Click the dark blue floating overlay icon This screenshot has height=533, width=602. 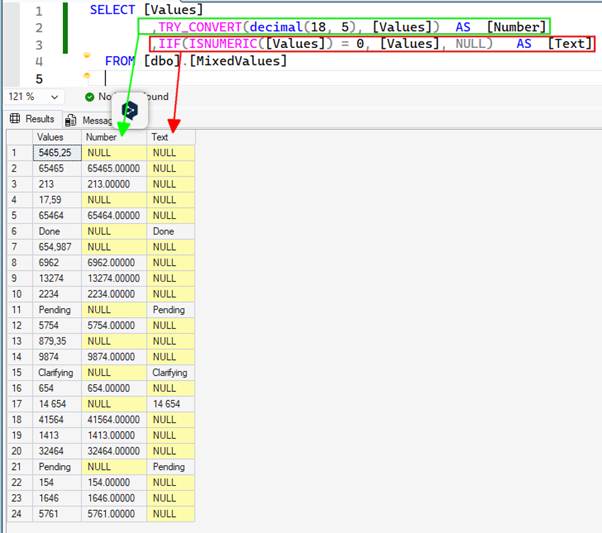(131, 110)
